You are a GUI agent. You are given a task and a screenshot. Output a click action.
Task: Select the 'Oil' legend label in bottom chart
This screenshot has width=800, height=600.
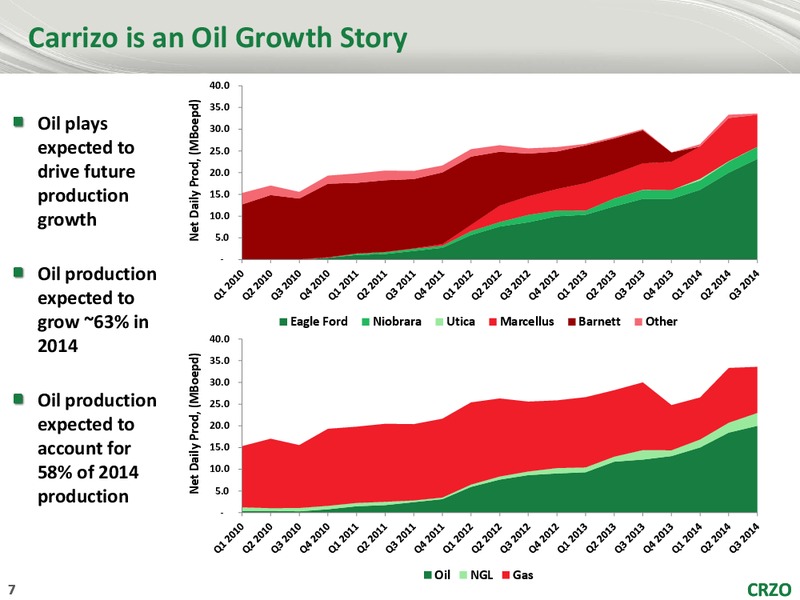(442, 576)
